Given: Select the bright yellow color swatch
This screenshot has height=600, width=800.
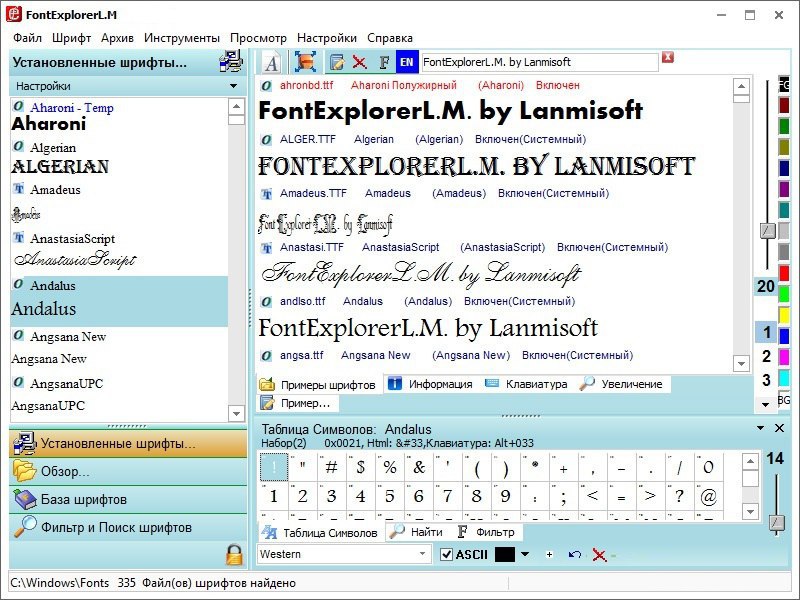Looking at the screenshot, I should 784,315.
